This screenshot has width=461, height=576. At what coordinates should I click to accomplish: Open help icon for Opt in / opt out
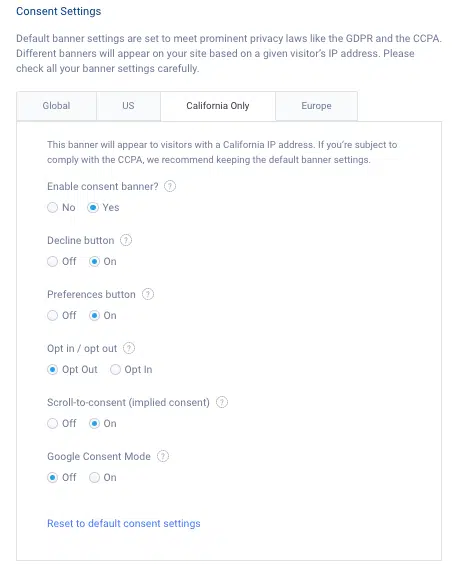tap(129, 348)
